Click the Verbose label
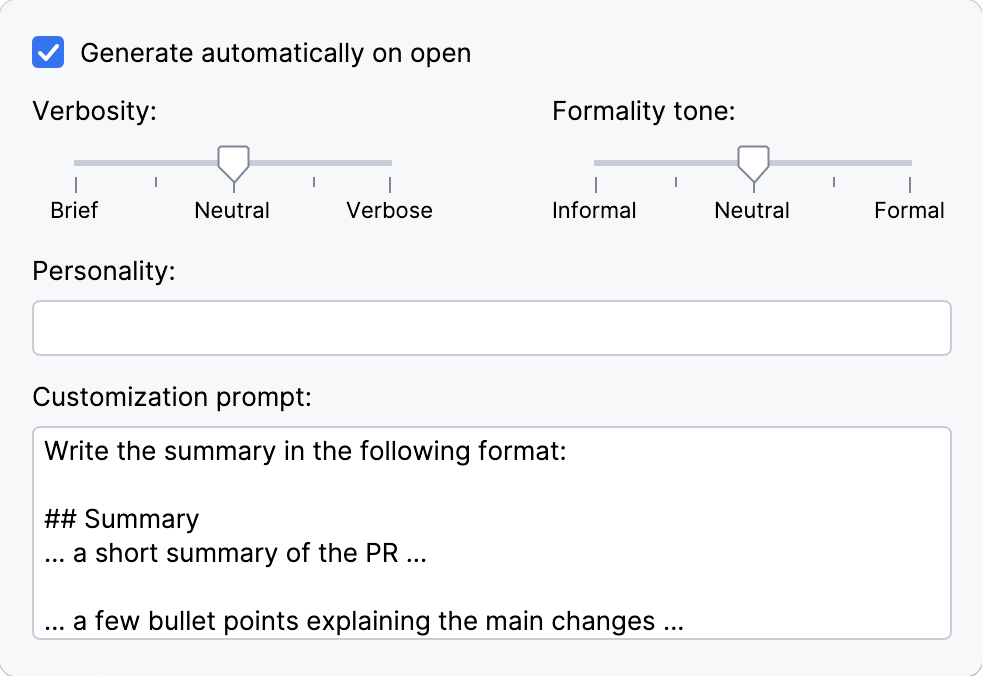The height and width of the screenshot is (676, 982). [389, 210]
